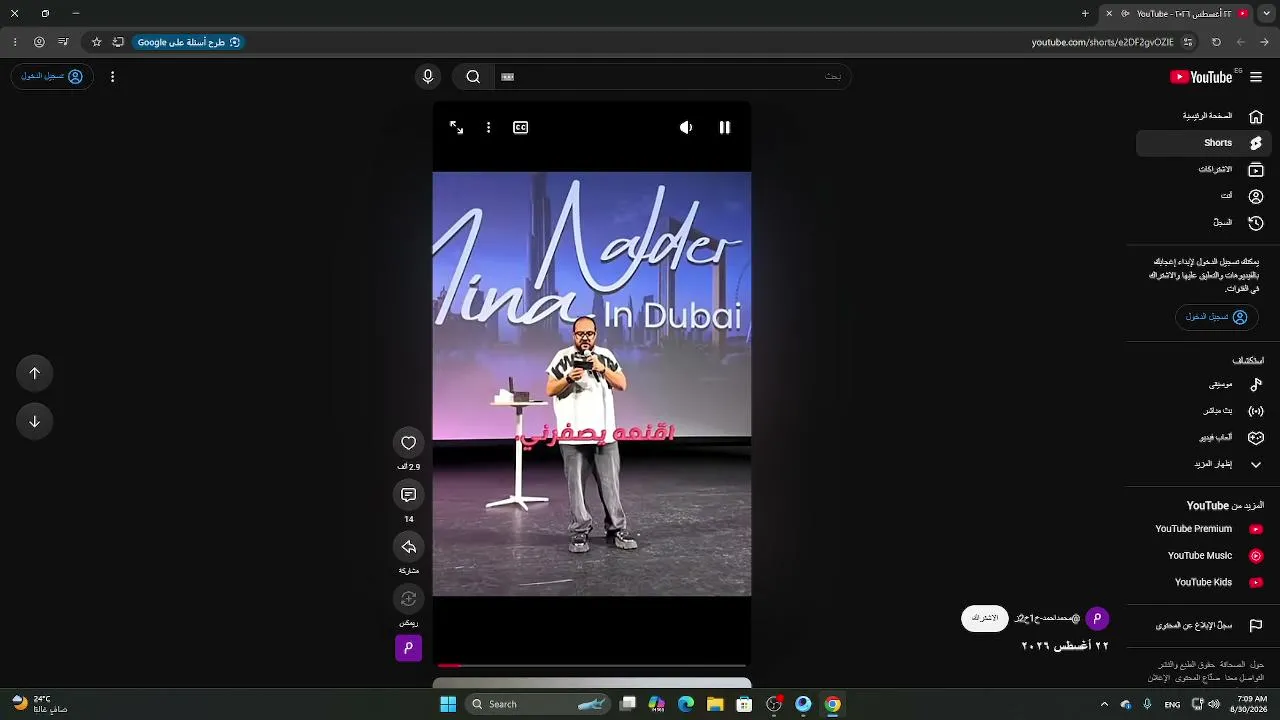Screen dimensions: 1280x720
Task: Open Live (بث مباشر) in the sidebar
Action: pyautogui.click(x=1204, y=411)
